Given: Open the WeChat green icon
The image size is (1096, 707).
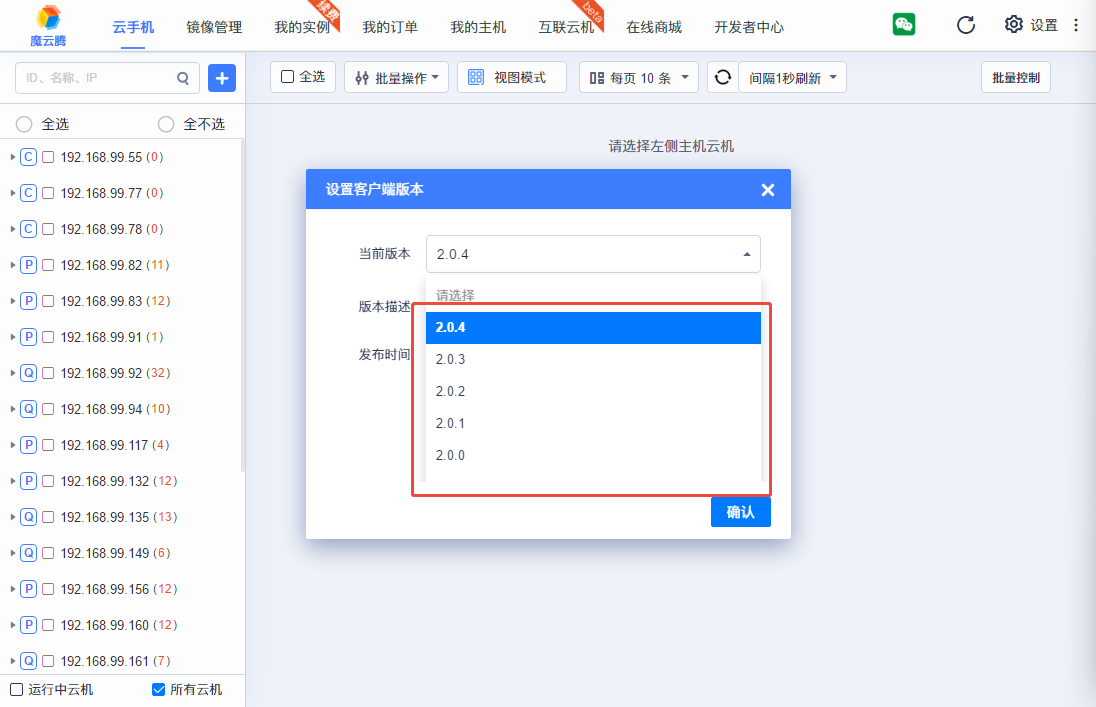Looking at the screenshot, I should 904,25.
